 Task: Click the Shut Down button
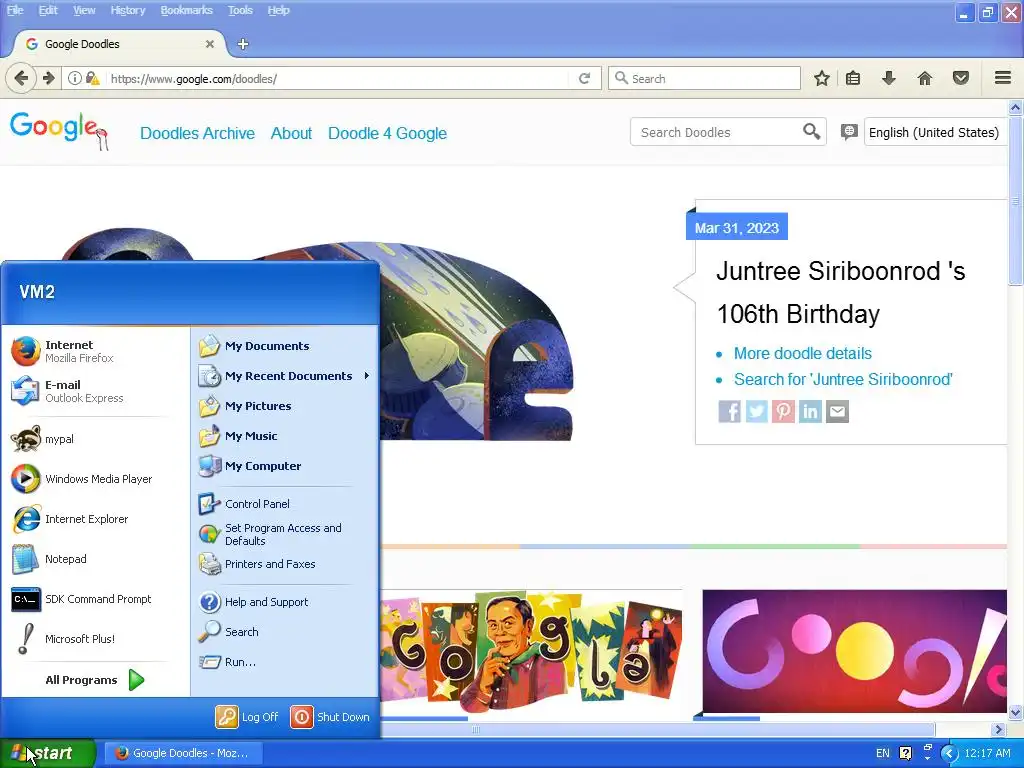(330, 716)
